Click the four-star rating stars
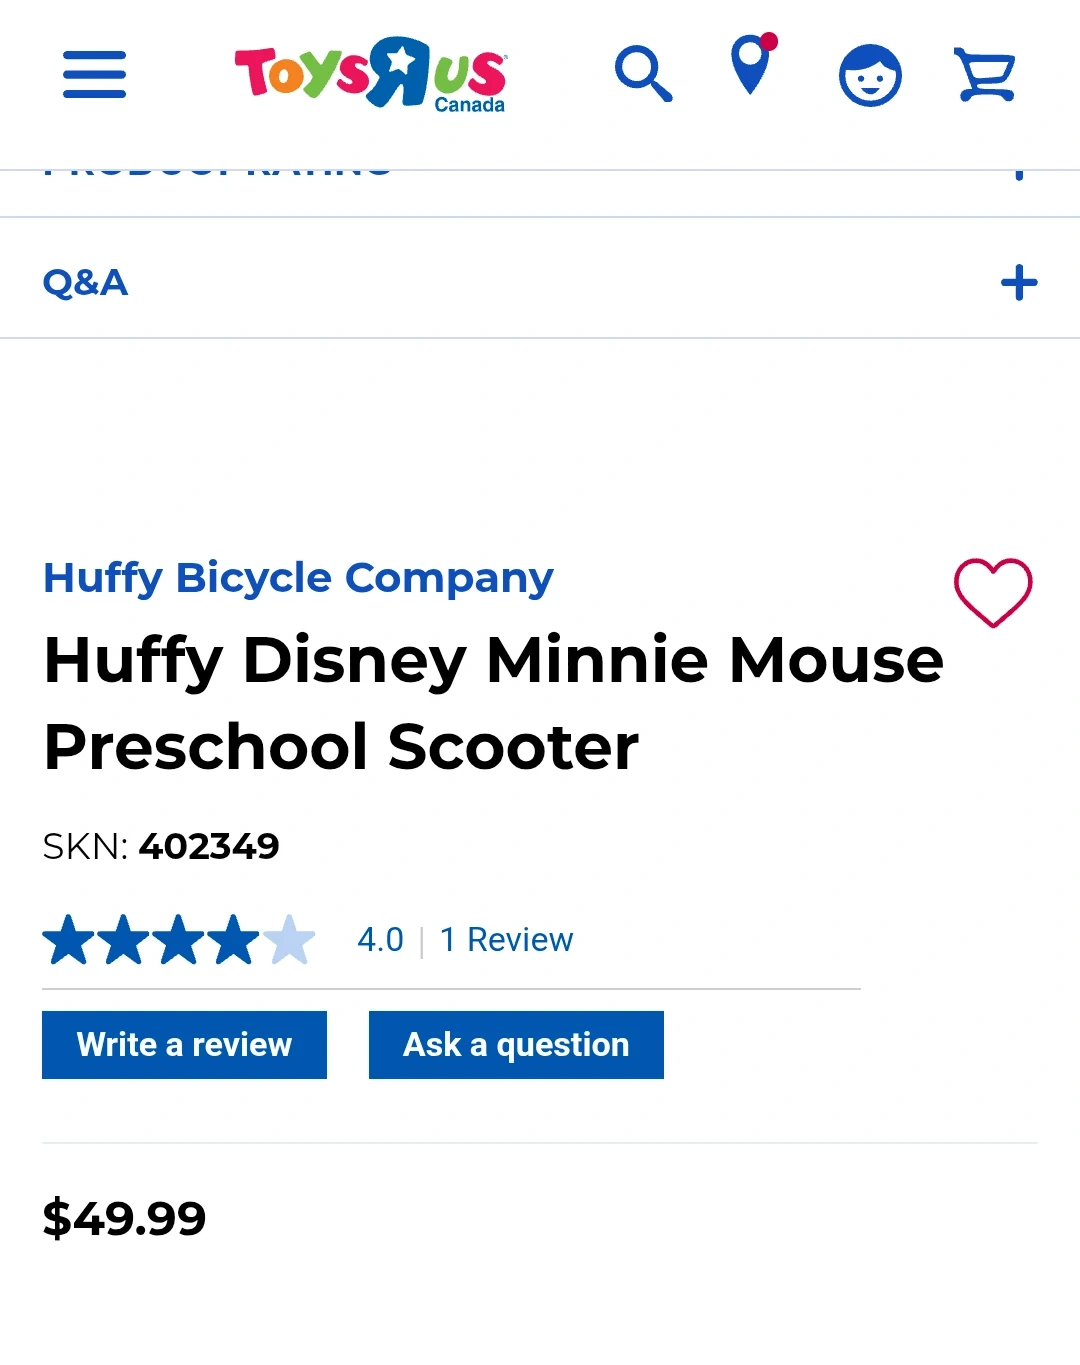 click(x=178, y=940)
